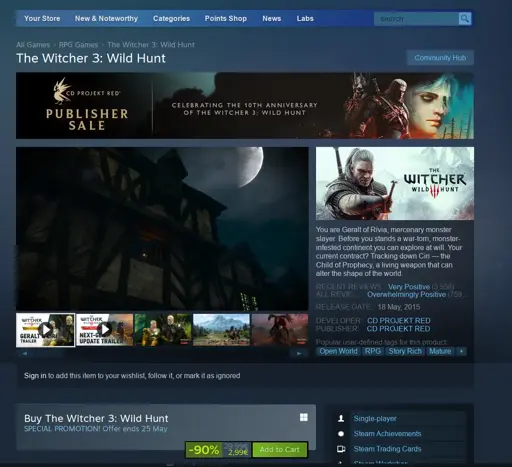
Task: Select the mountain landscape screenshot thumbnail
Action: tap(221, 330)
